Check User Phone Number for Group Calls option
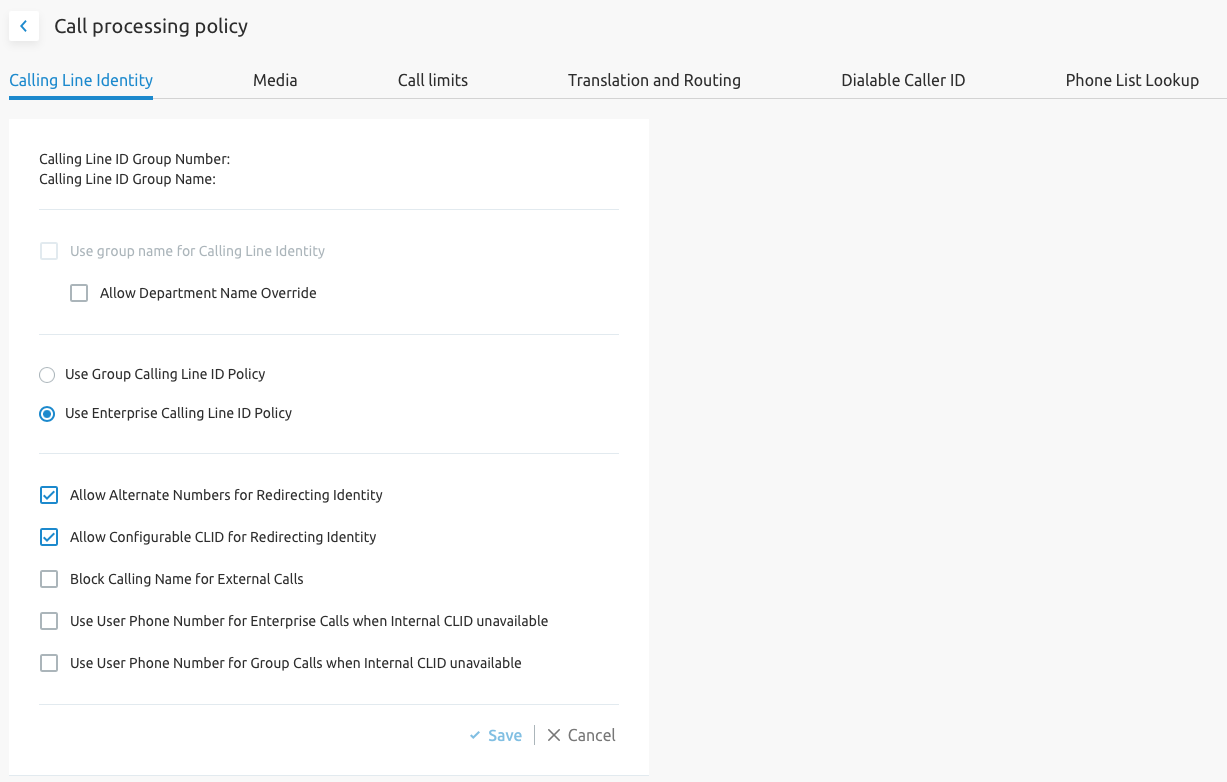This screenshot has width=1227, height=782. pos(49,663)
